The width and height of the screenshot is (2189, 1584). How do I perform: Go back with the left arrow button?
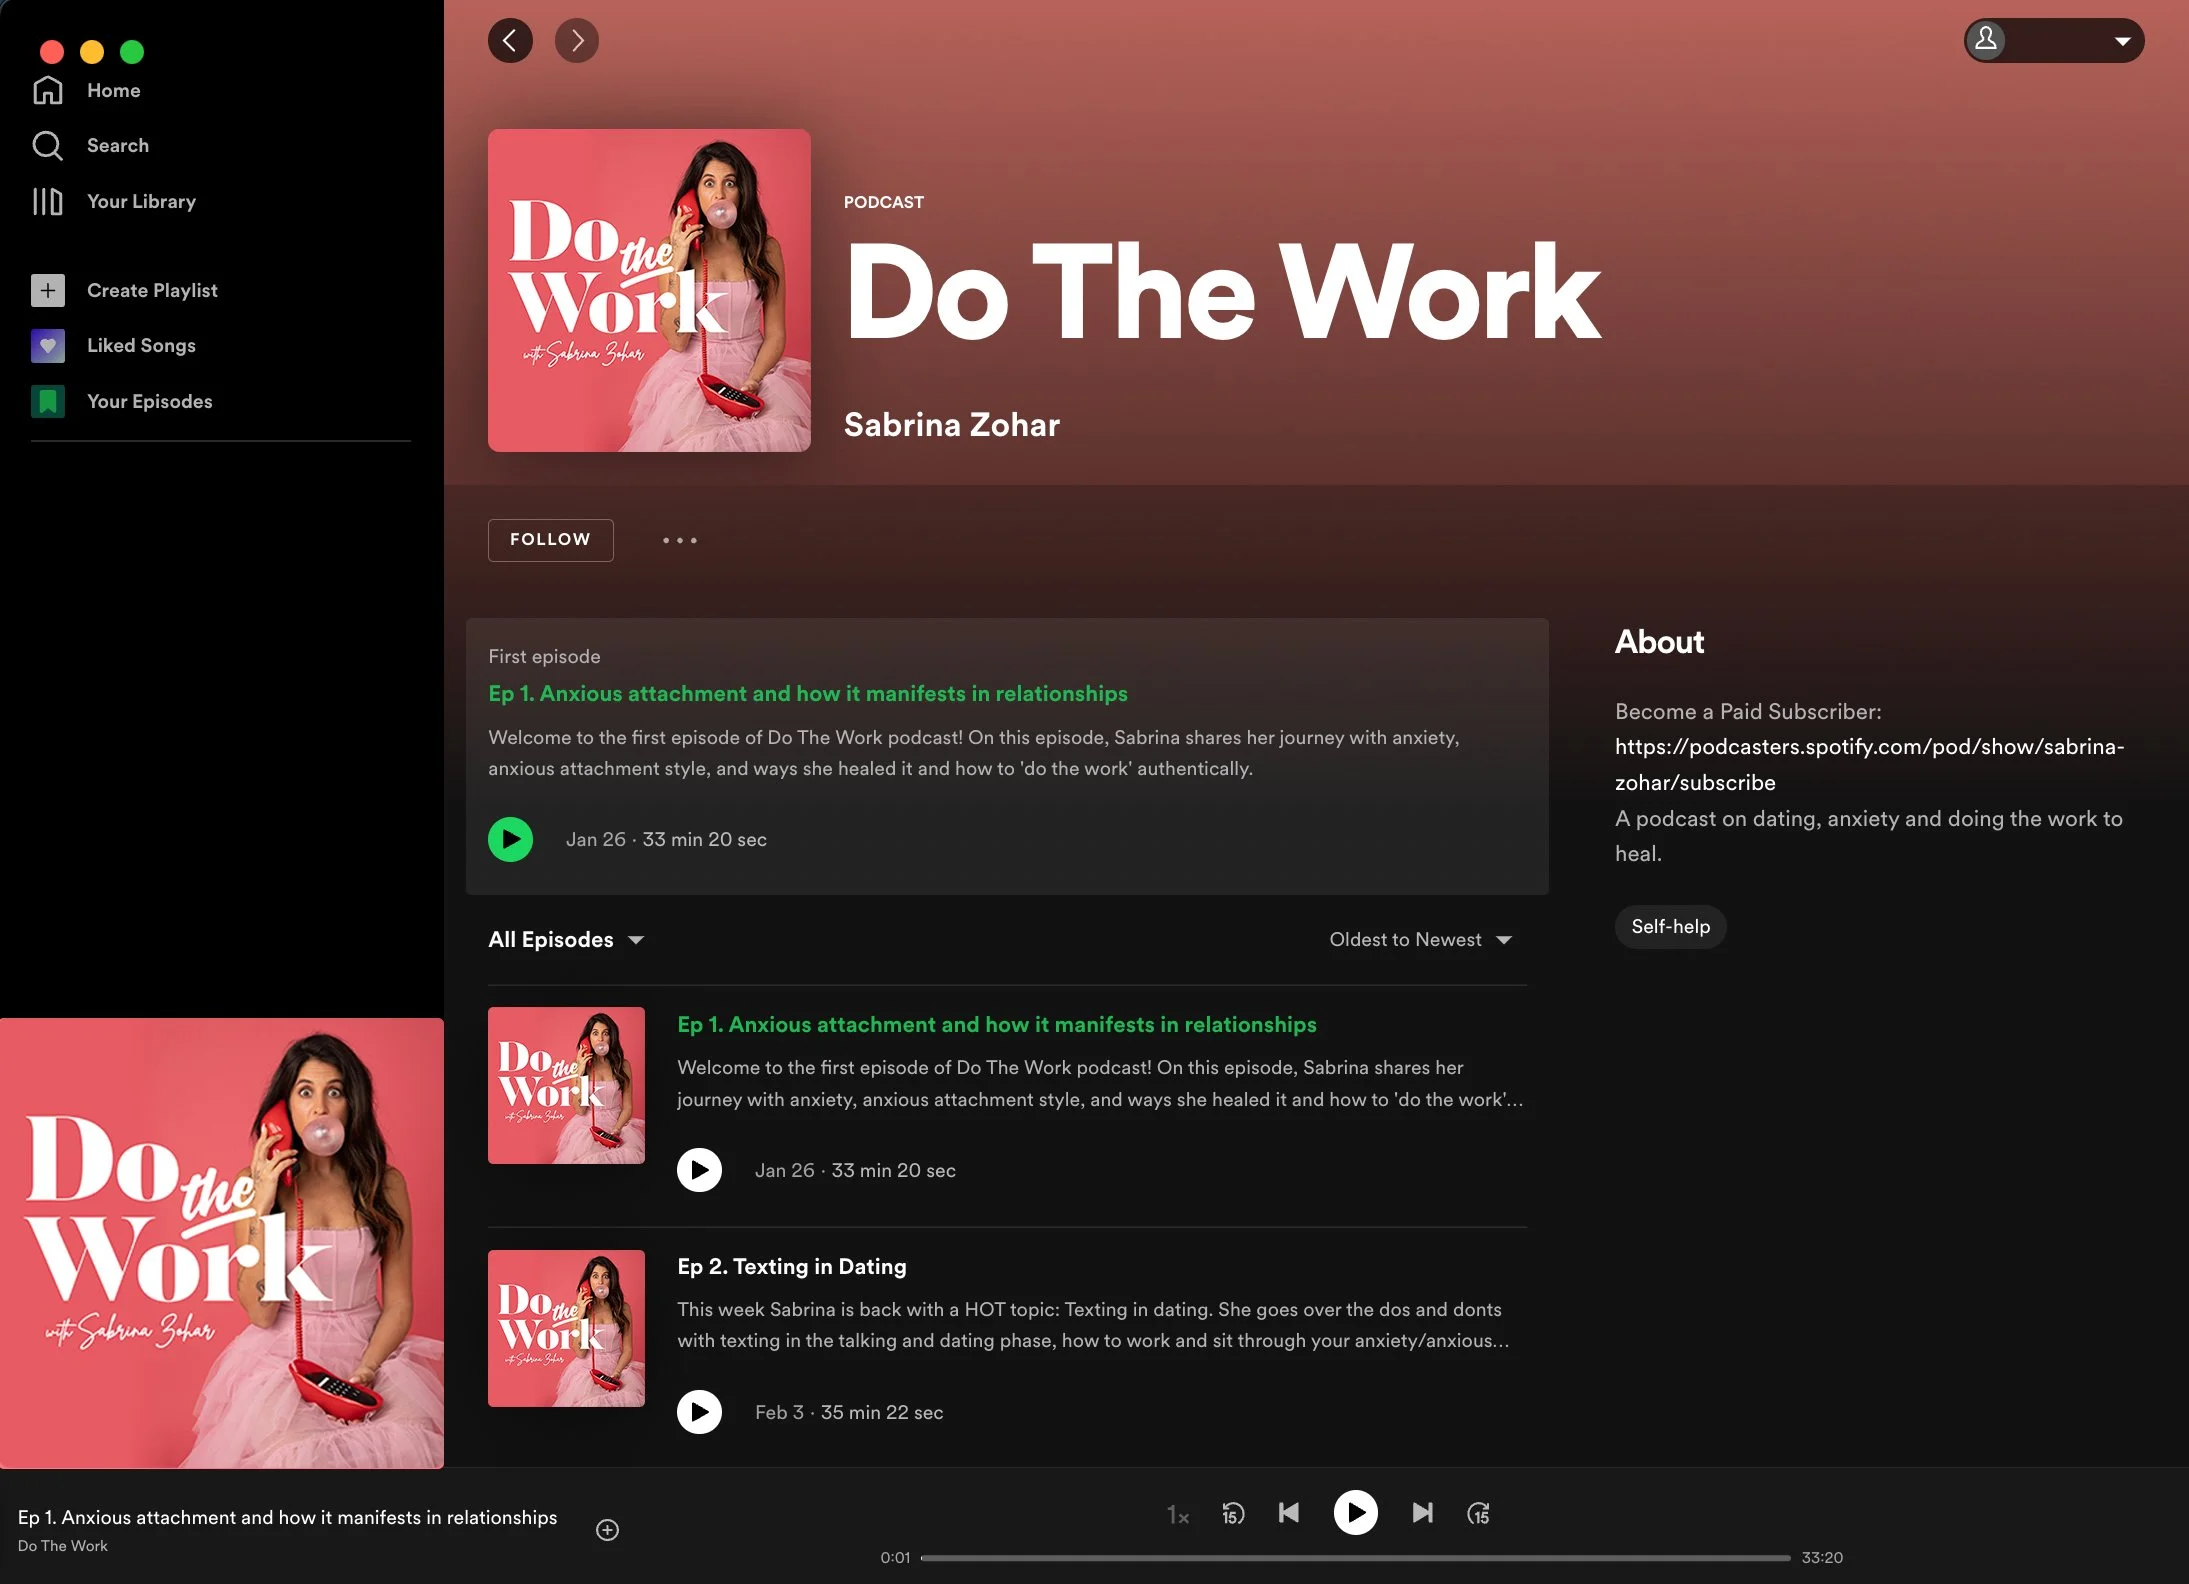(x=510, y=41)
